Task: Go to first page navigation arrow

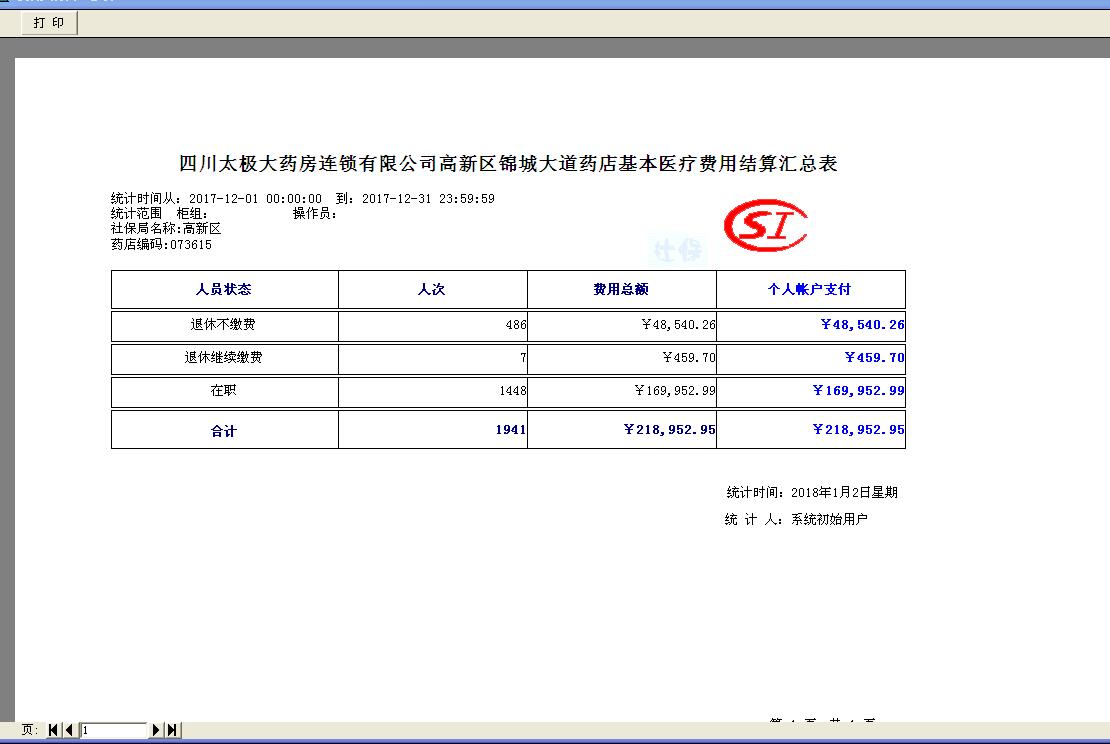Action: pos(53,730)
